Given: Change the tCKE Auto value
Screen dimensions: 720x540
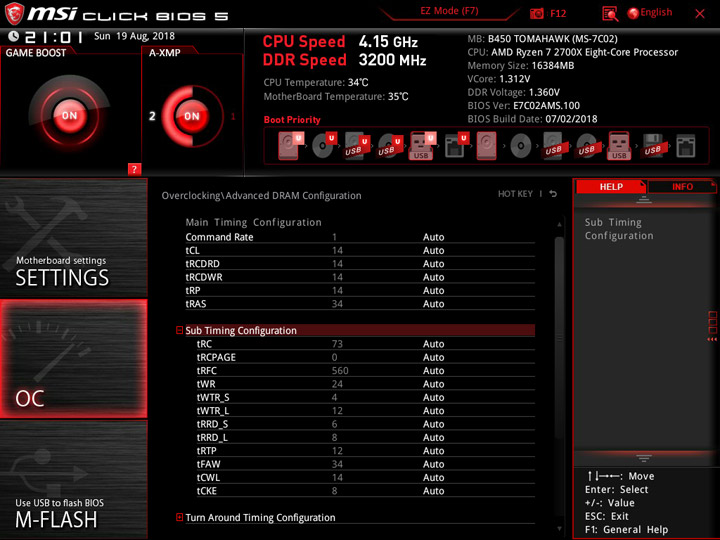Looking at the screenshot, I should 433,491.
